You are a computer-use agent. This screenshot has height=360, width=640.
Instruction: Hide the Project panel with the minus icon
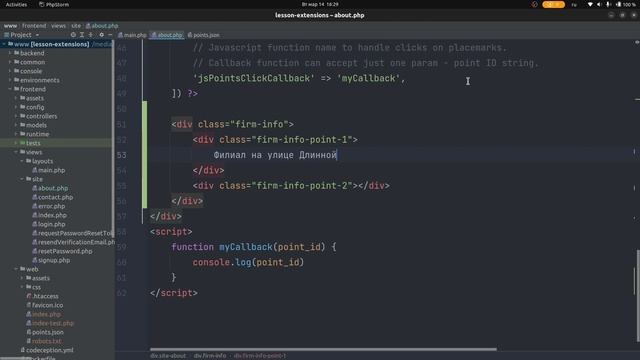(x=110, y=35)
